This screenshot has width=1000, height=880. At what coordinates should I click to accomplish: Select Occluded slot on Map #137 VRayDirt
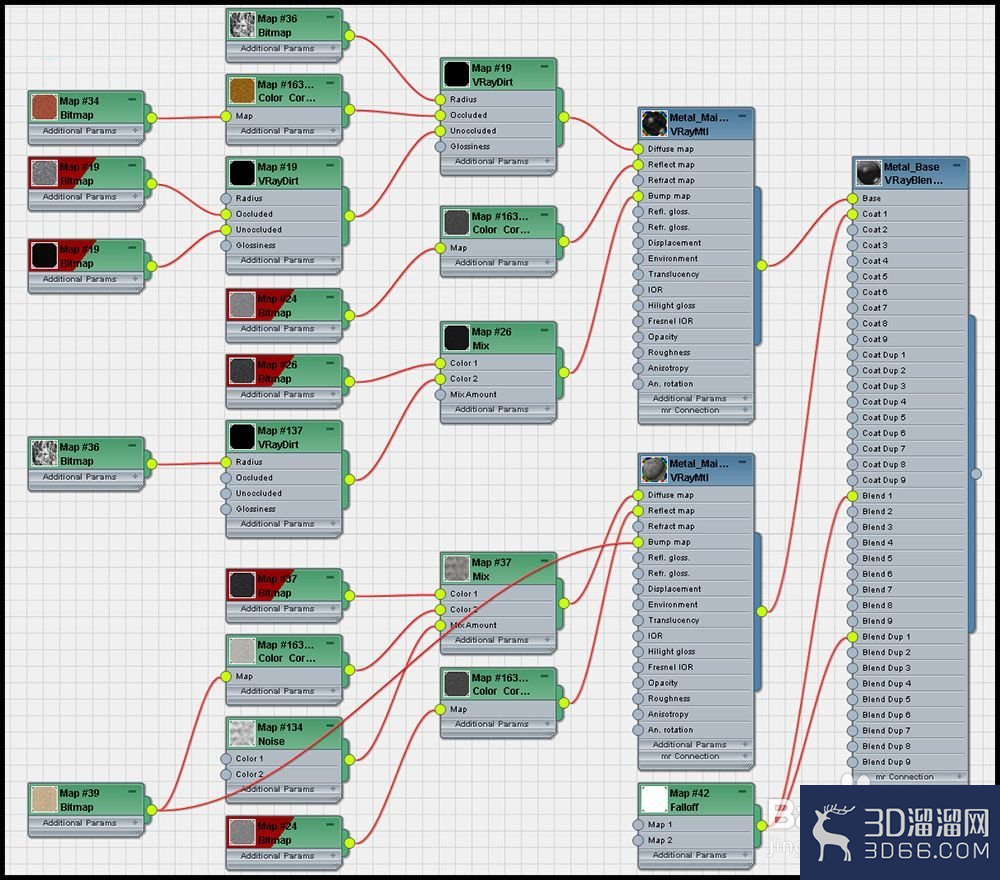click(284, 478)
